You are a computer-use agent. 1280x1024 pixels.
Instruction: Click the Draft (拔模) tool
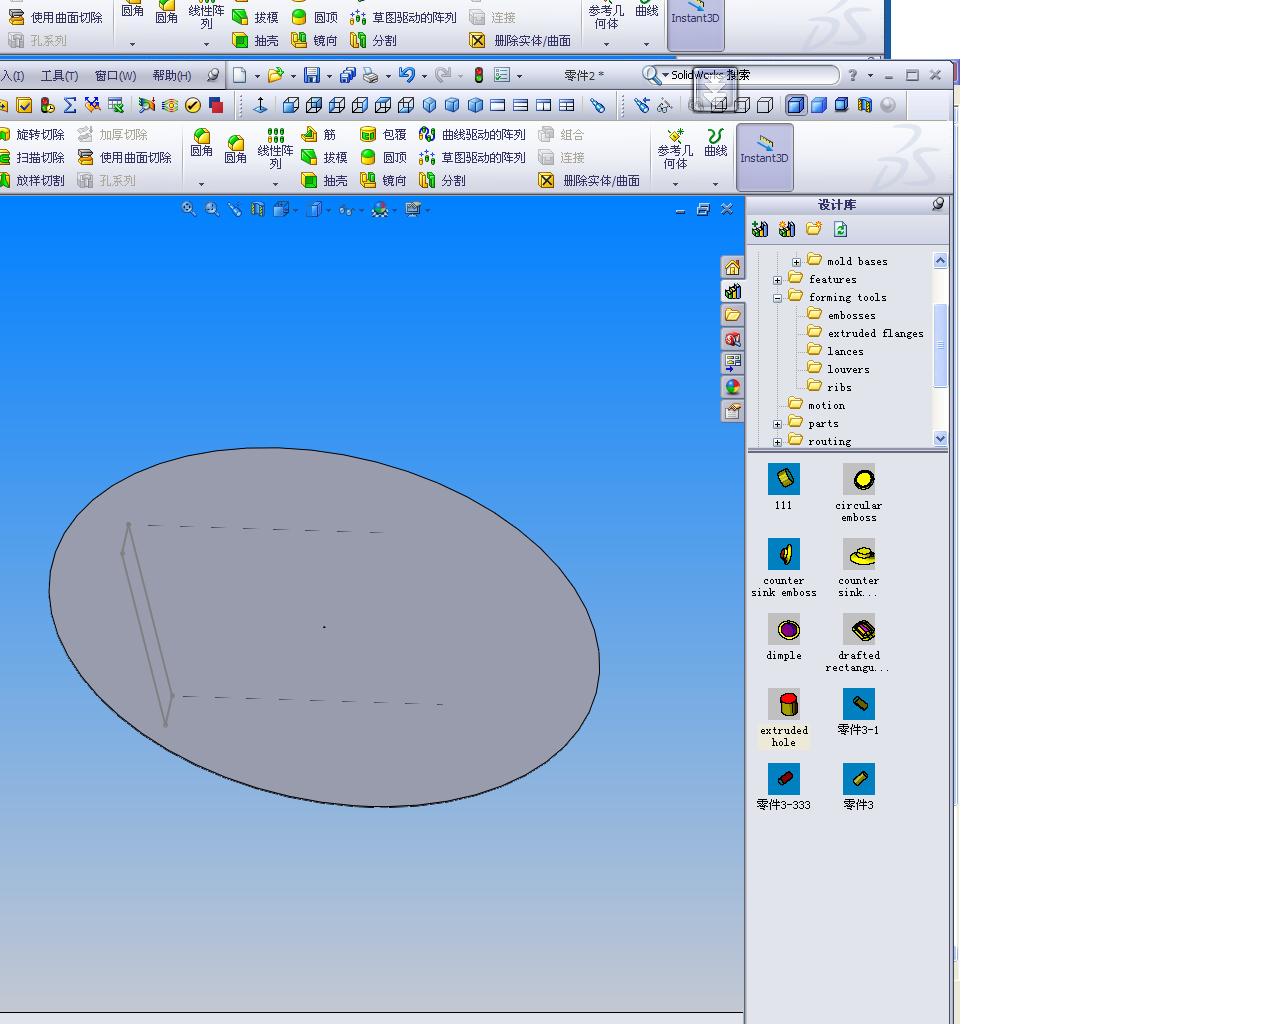coord(325,157)
